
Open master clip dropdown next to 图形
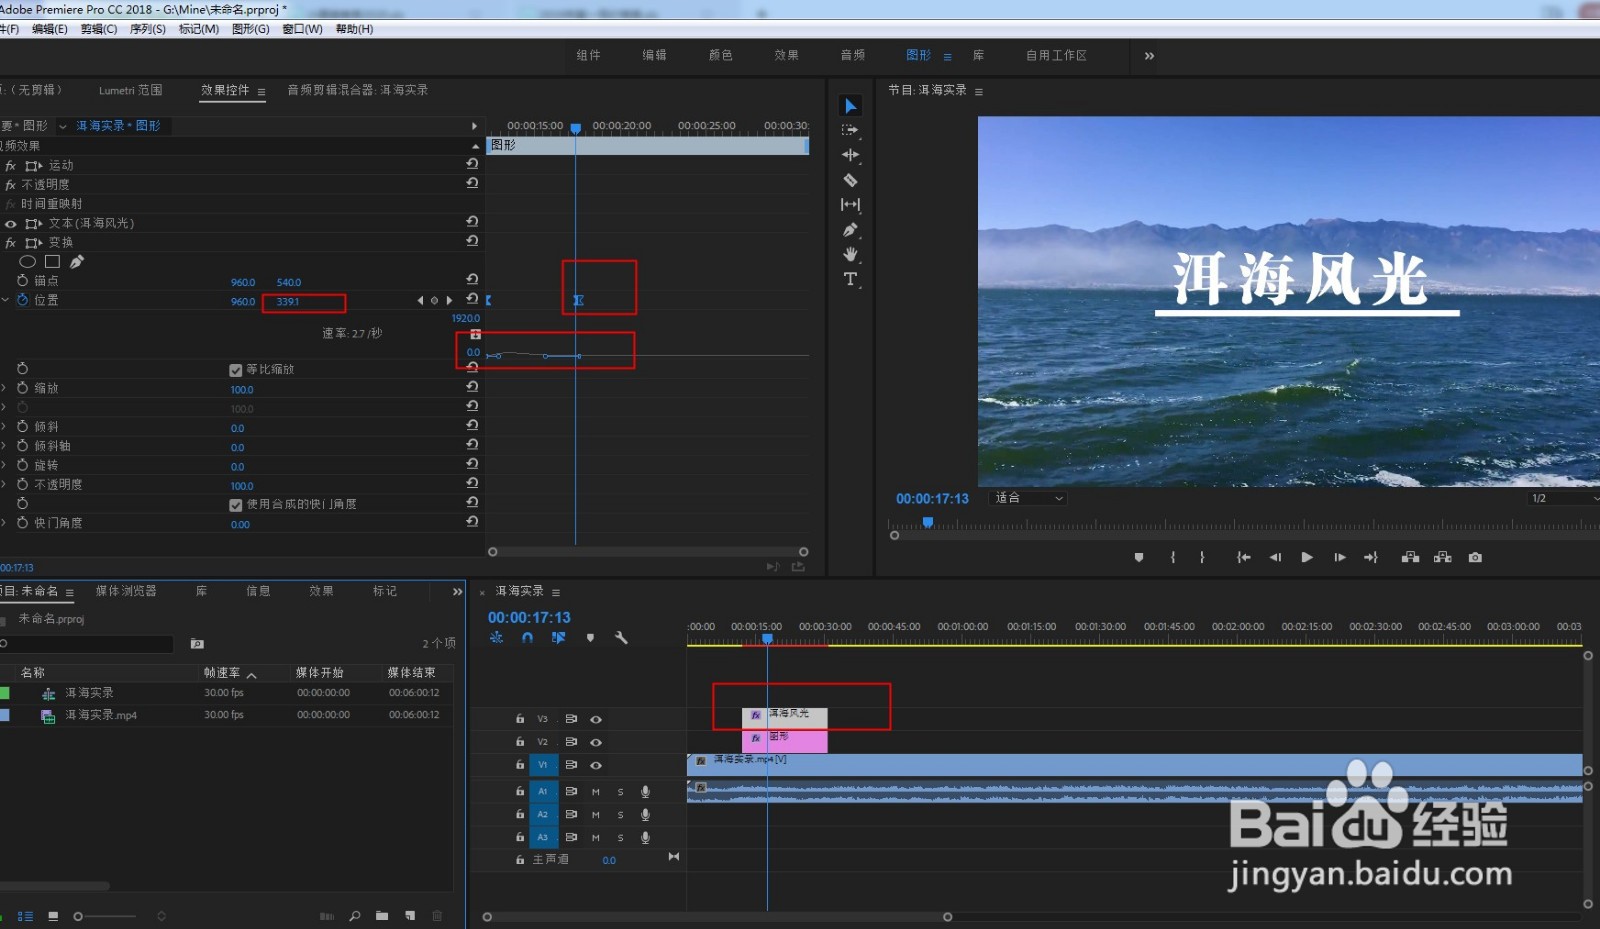pos(63,126)
